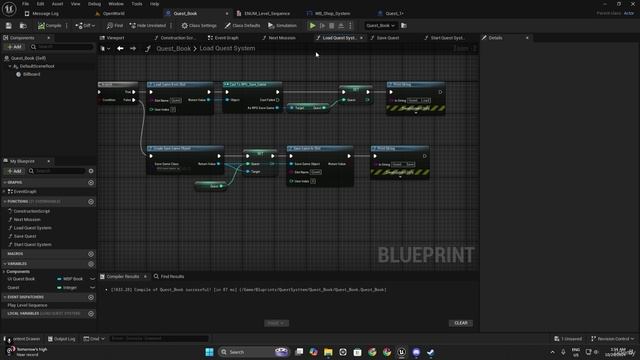This screenshot has width=640, height=360.
Task: Navigate back in graph history
Action: (x=120, y=49)
